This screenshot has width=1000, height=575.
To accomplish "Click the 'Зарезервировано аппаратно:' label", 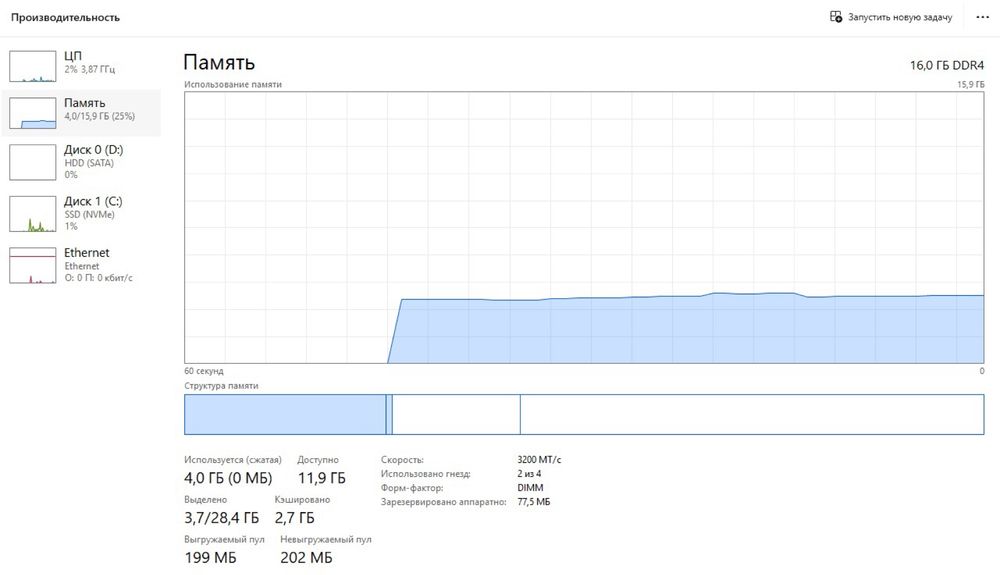I will click(443, 502).
